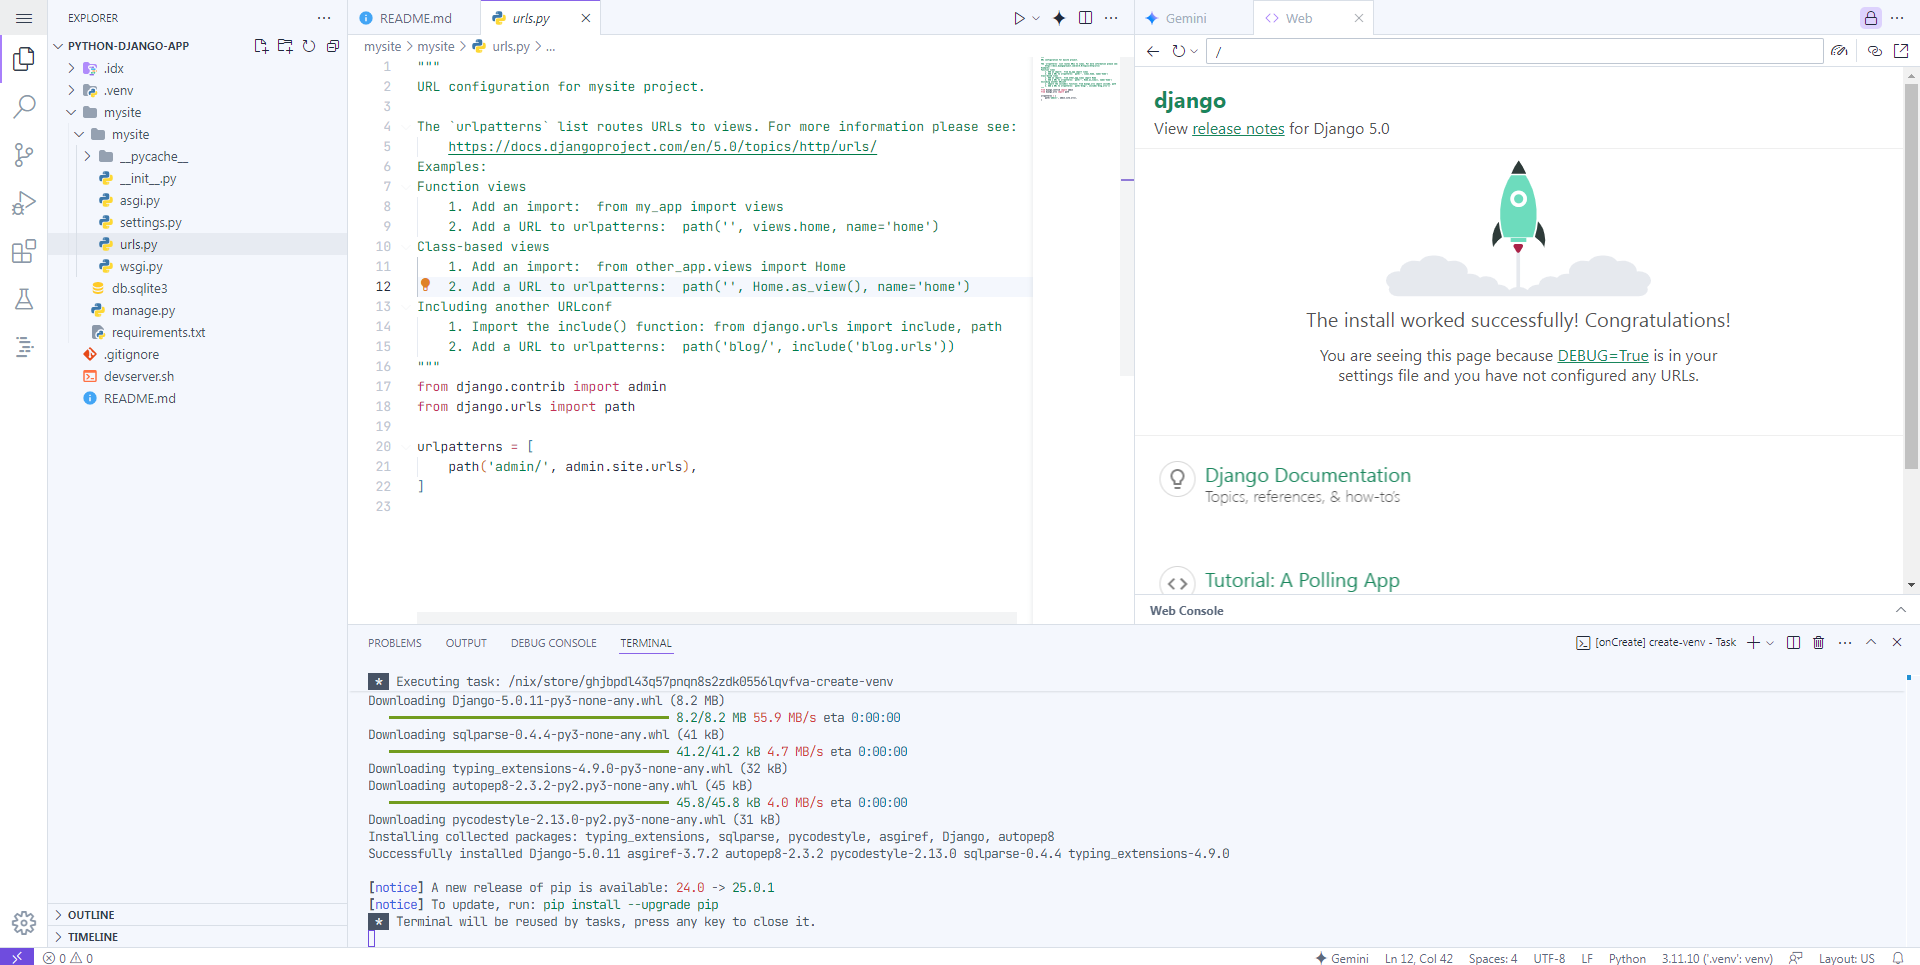Viewport: 1920px width, 965px height.
Task: Open the reload options dropdown in preview
Action: click(1194, 51)
